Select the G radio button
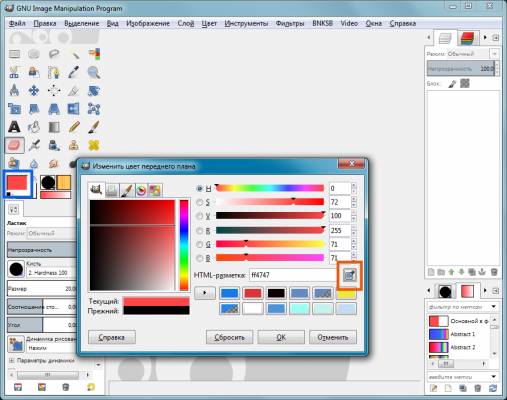Viewport: 507px width, 400px height. (200, 244)
